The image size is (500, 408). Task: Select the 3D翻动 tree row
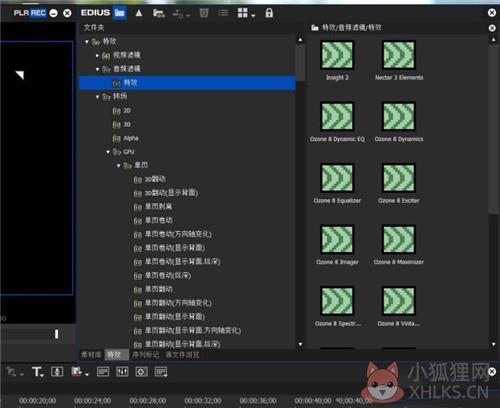[149, 179]
